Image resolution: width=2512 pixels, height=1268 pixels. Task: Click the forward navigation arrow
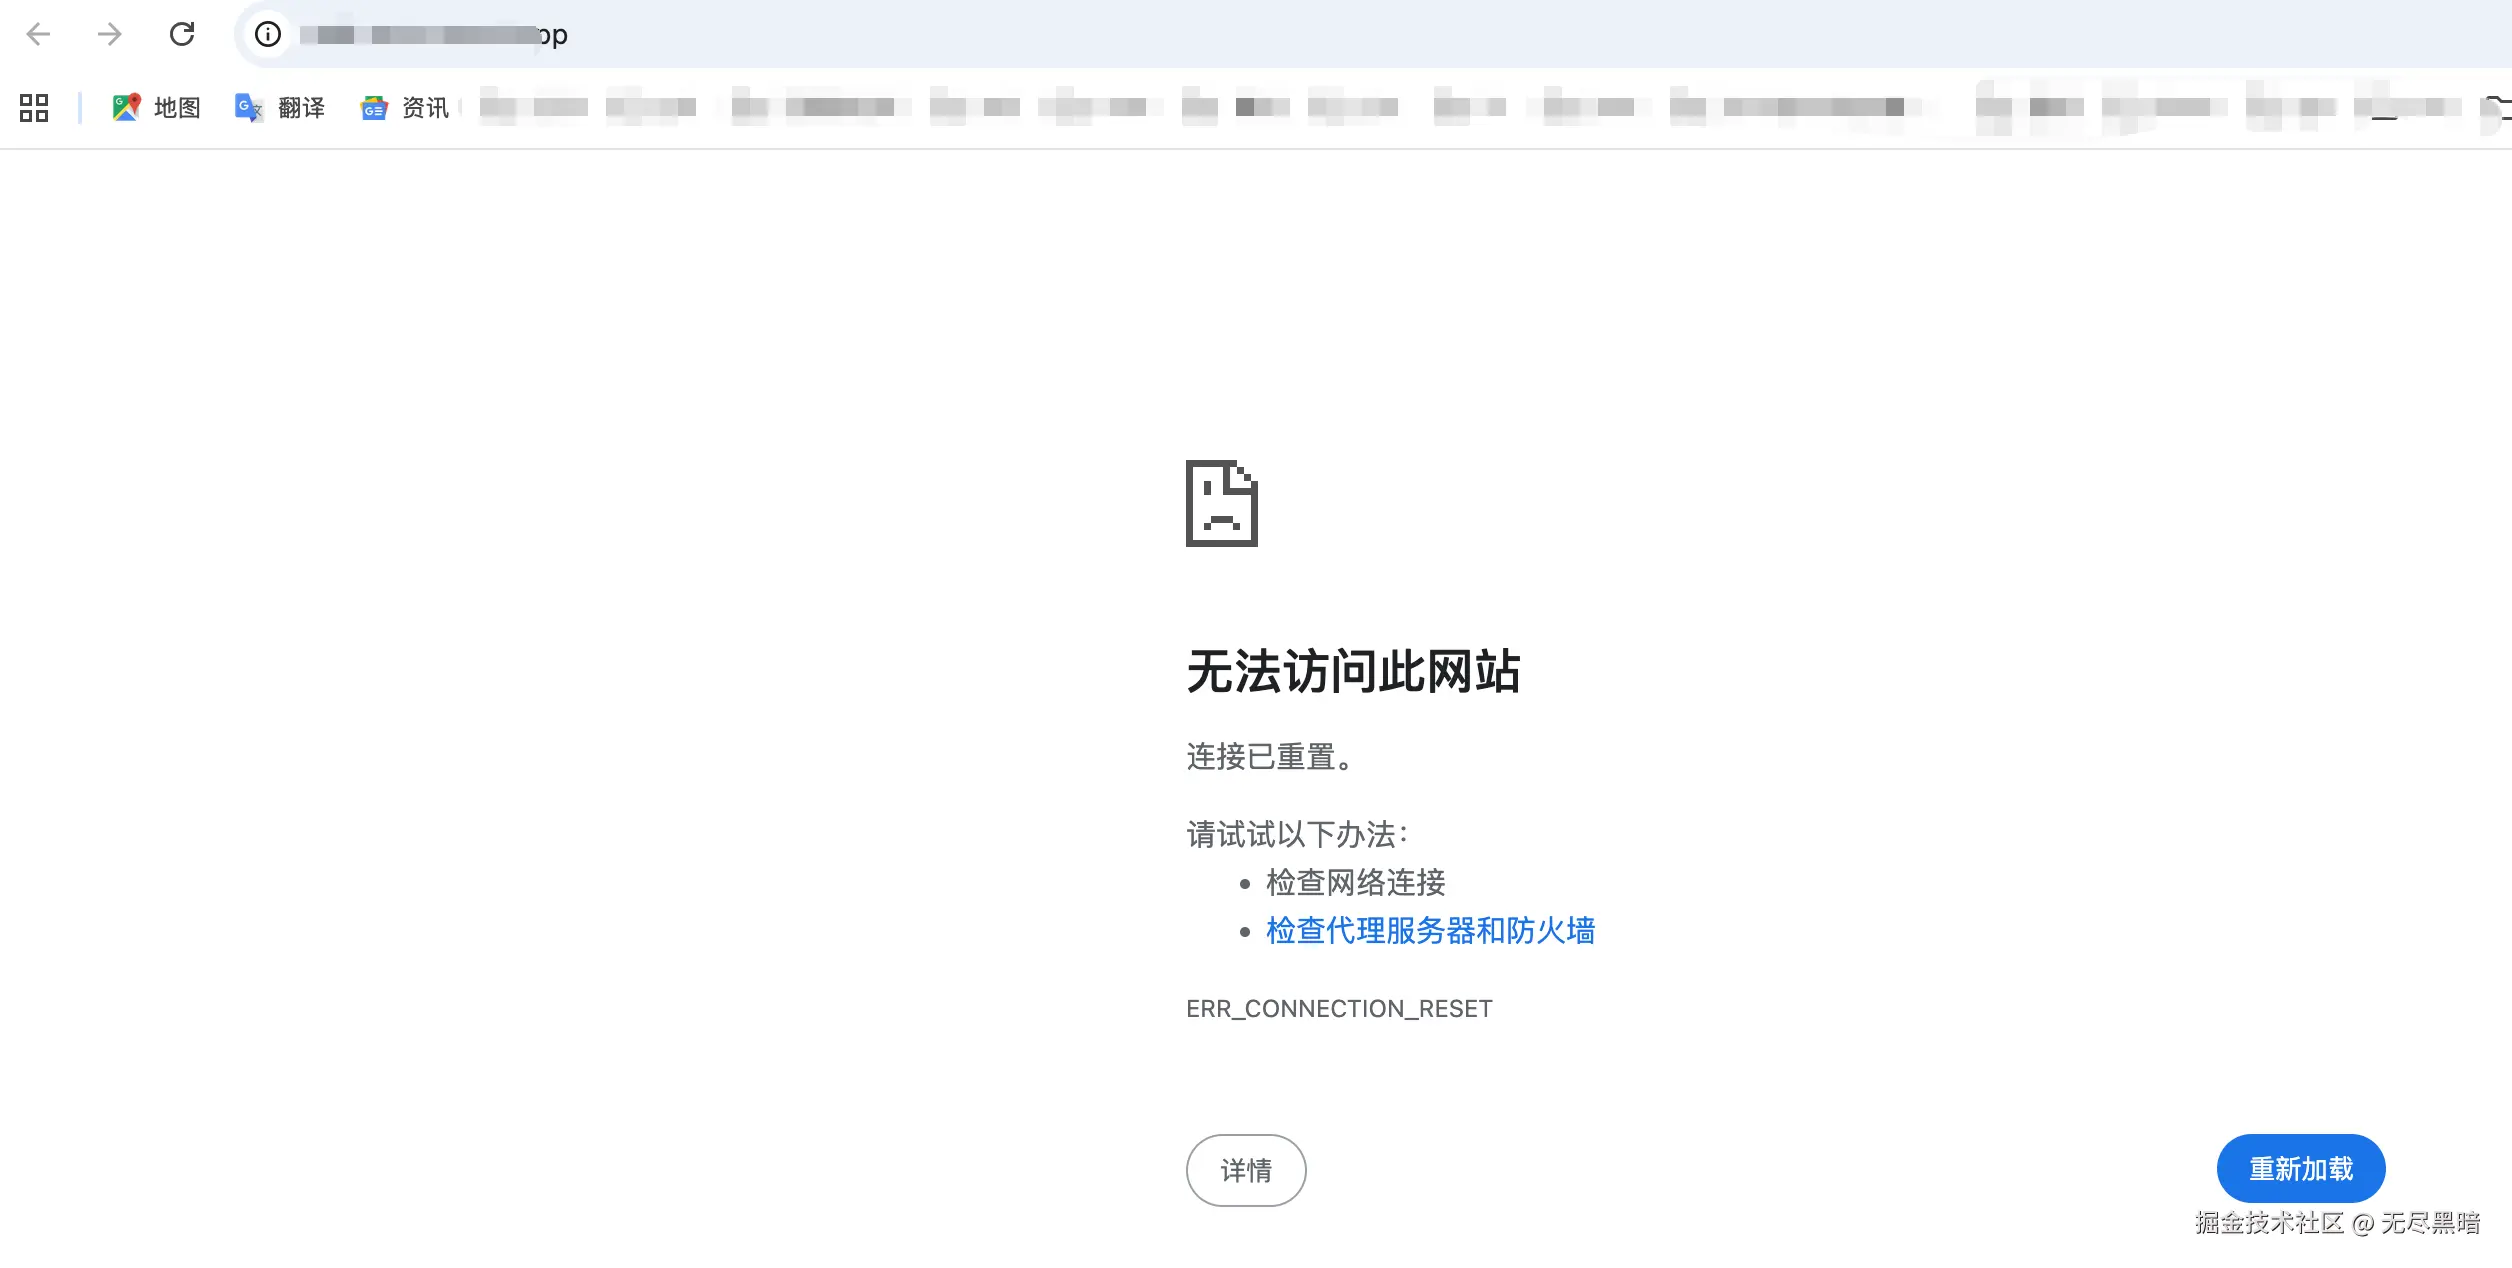[110, 35]
